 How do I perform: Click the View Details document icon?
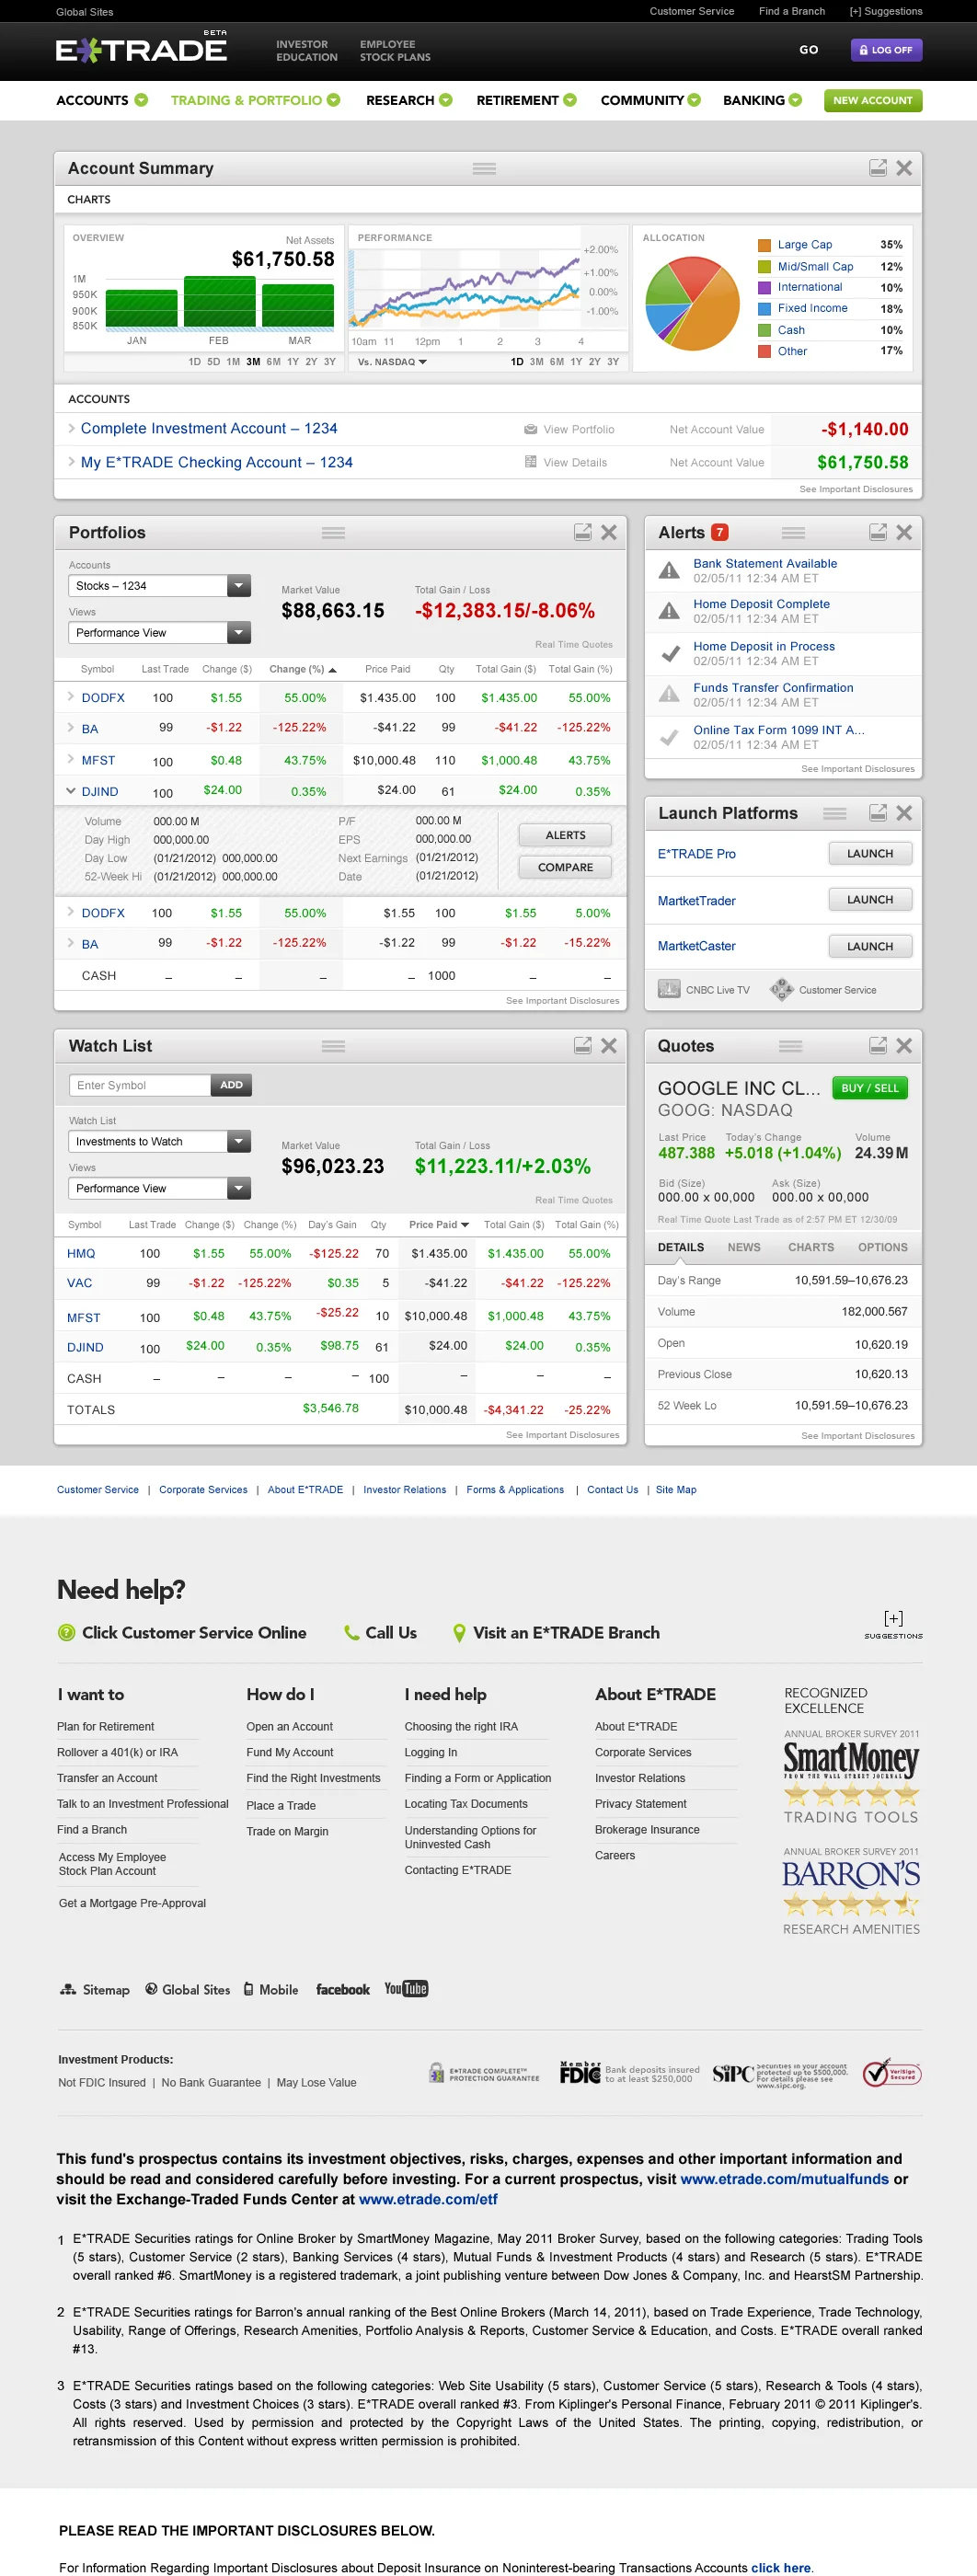(530, 462)
